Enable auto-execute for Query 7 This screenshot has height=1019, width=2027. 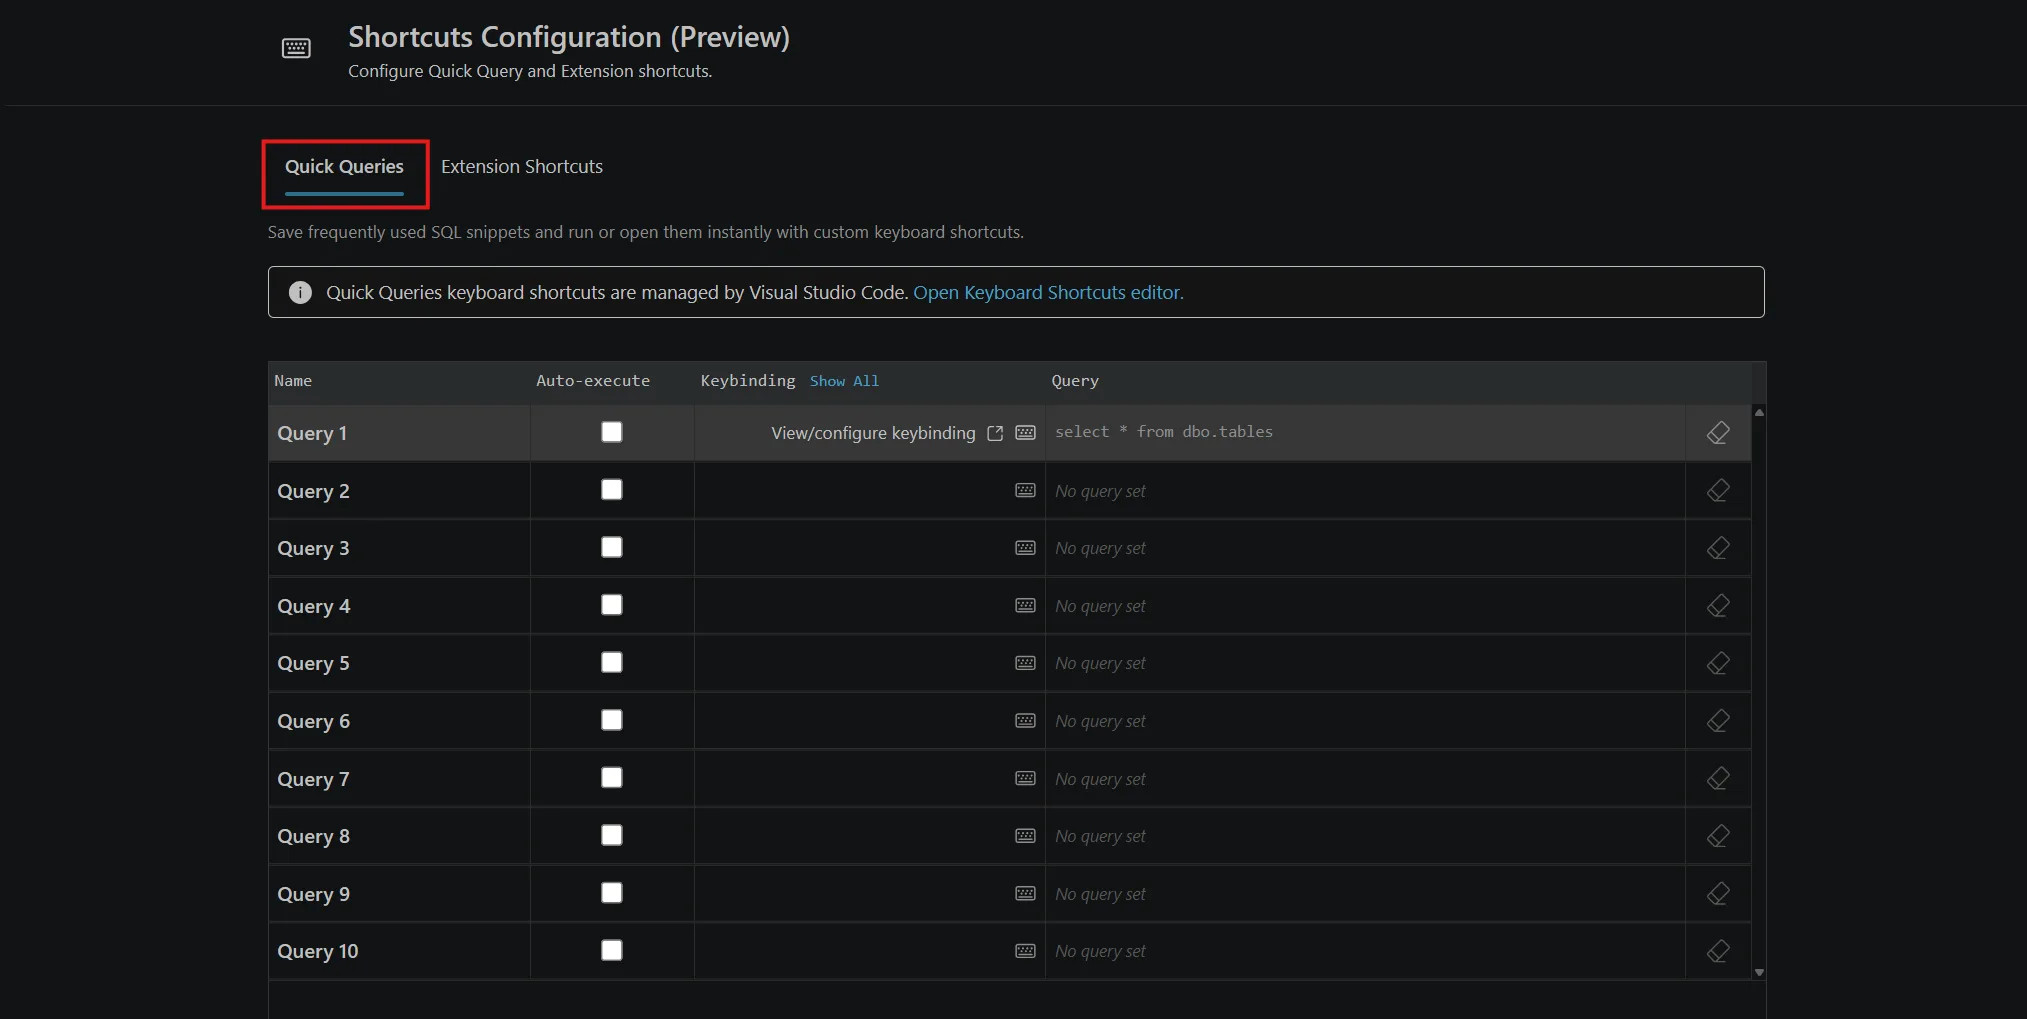[612, 777]
